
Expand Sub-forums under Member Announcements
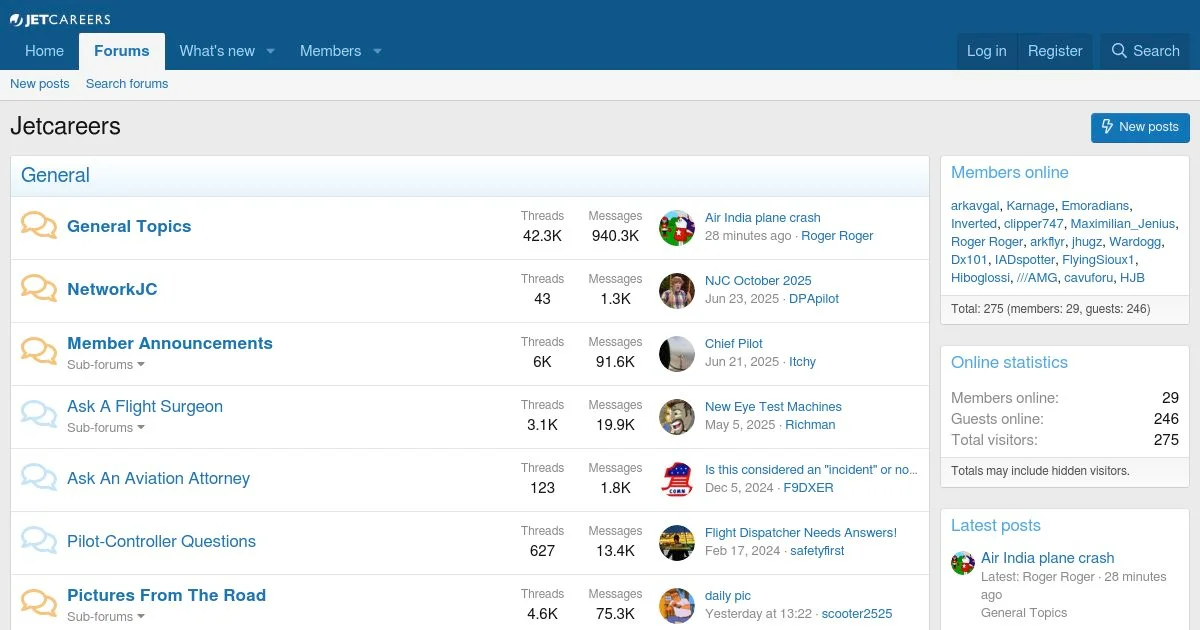(106, 365)
